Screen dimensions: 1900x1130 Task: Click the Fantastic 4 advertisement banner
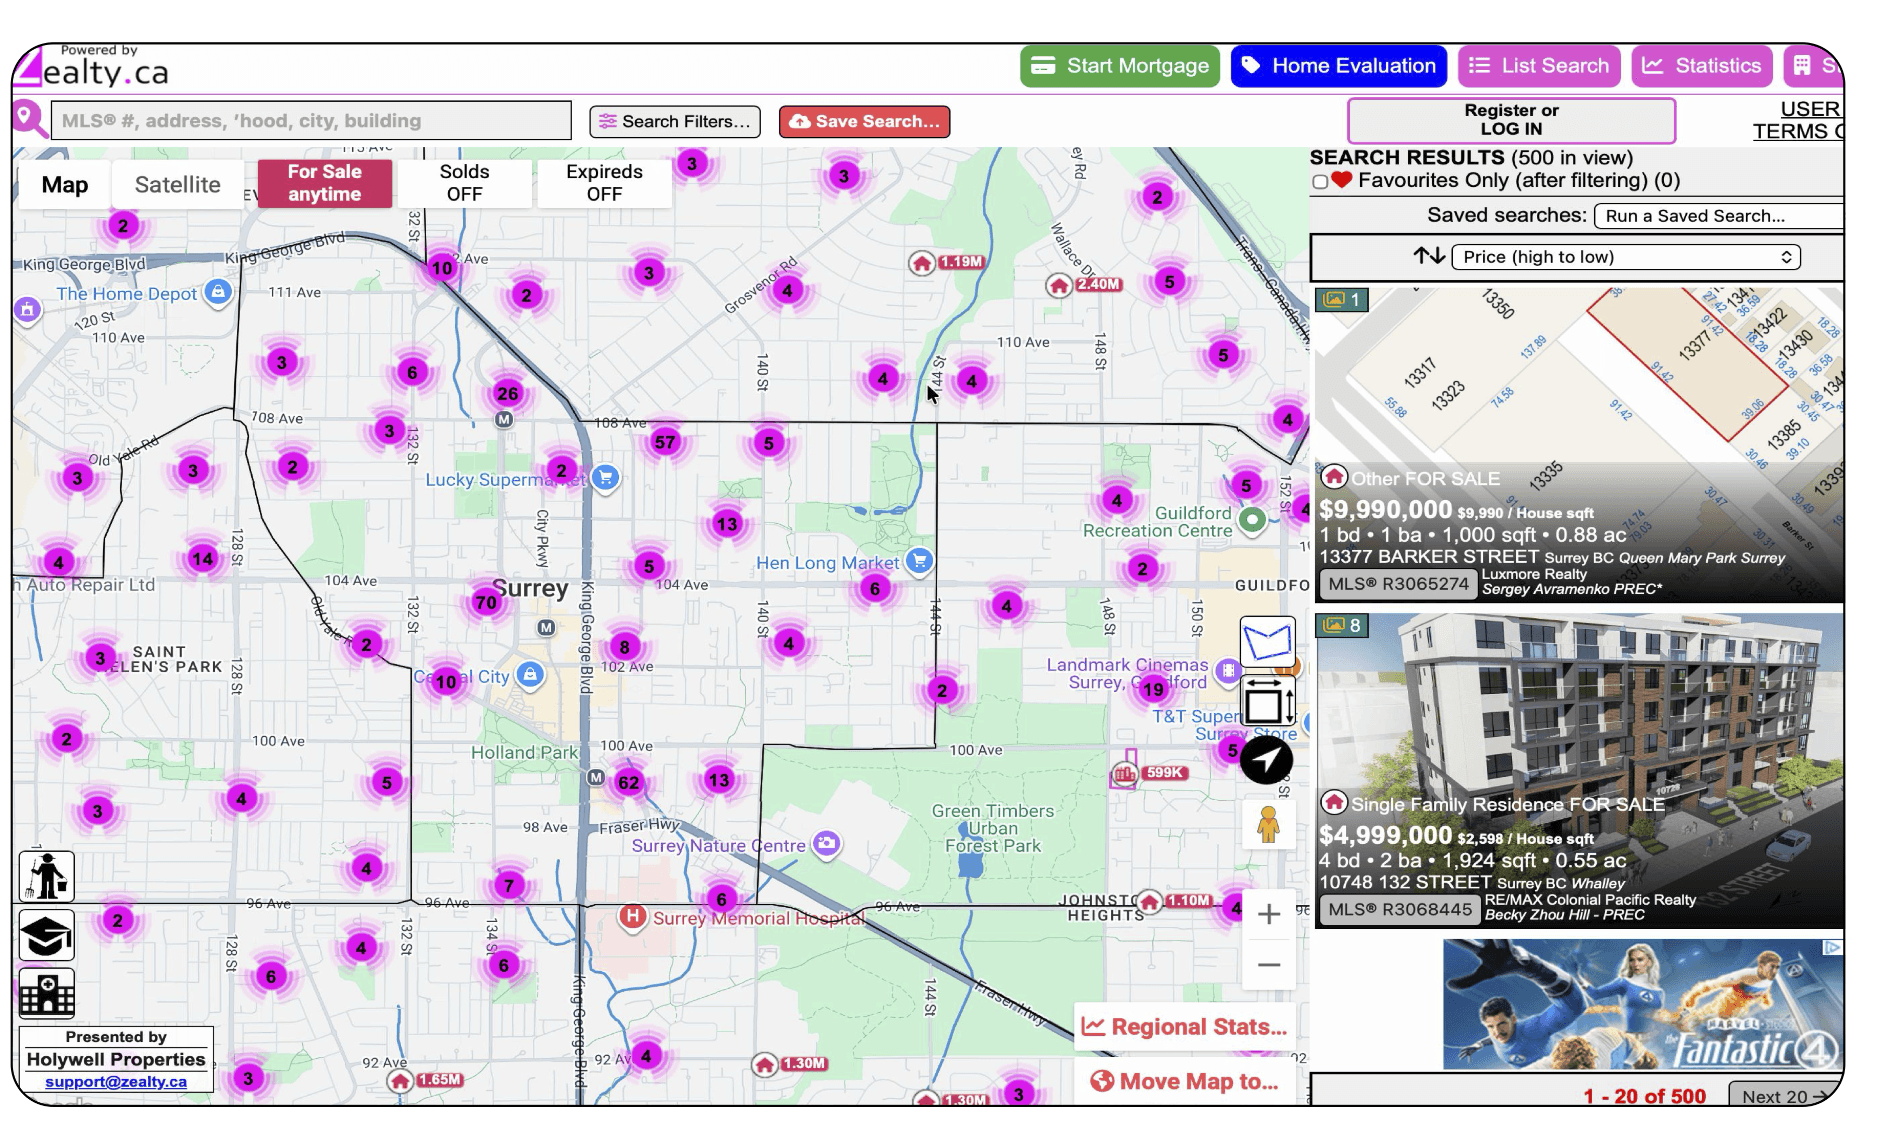(x=1642, y=1004)
